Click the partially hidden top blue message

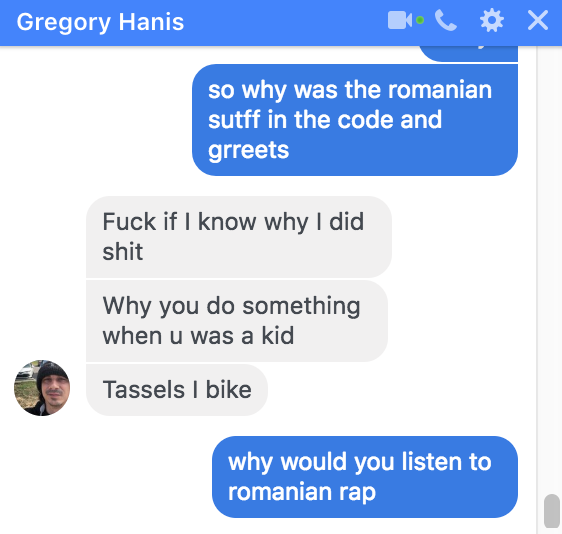(469, 53)
